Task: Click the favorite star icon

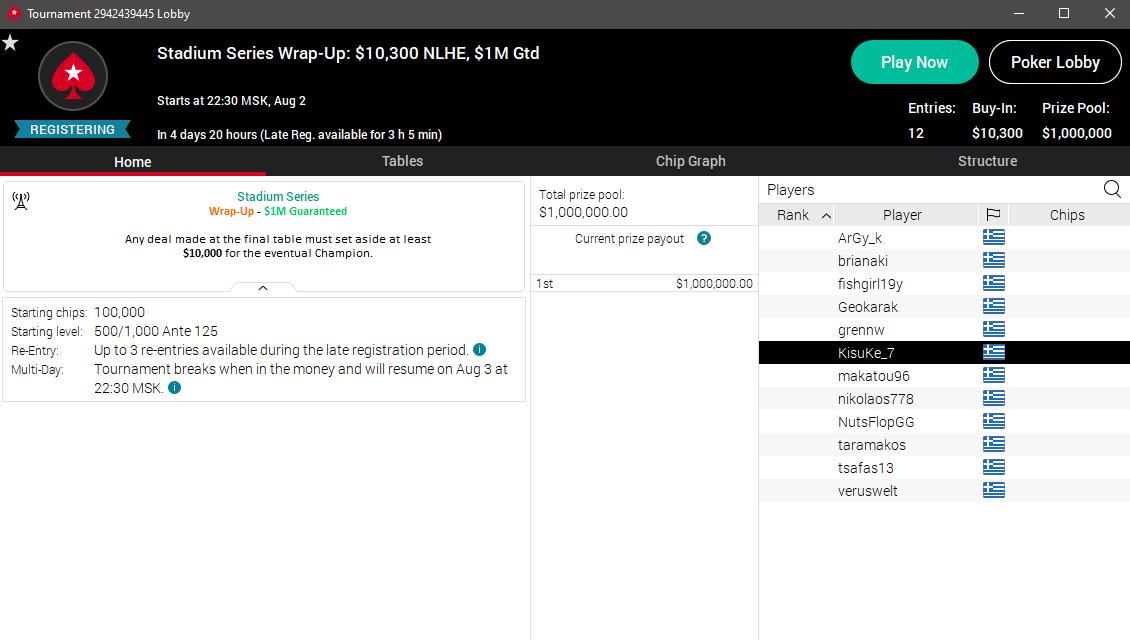Action: click(x=10, y=43)
